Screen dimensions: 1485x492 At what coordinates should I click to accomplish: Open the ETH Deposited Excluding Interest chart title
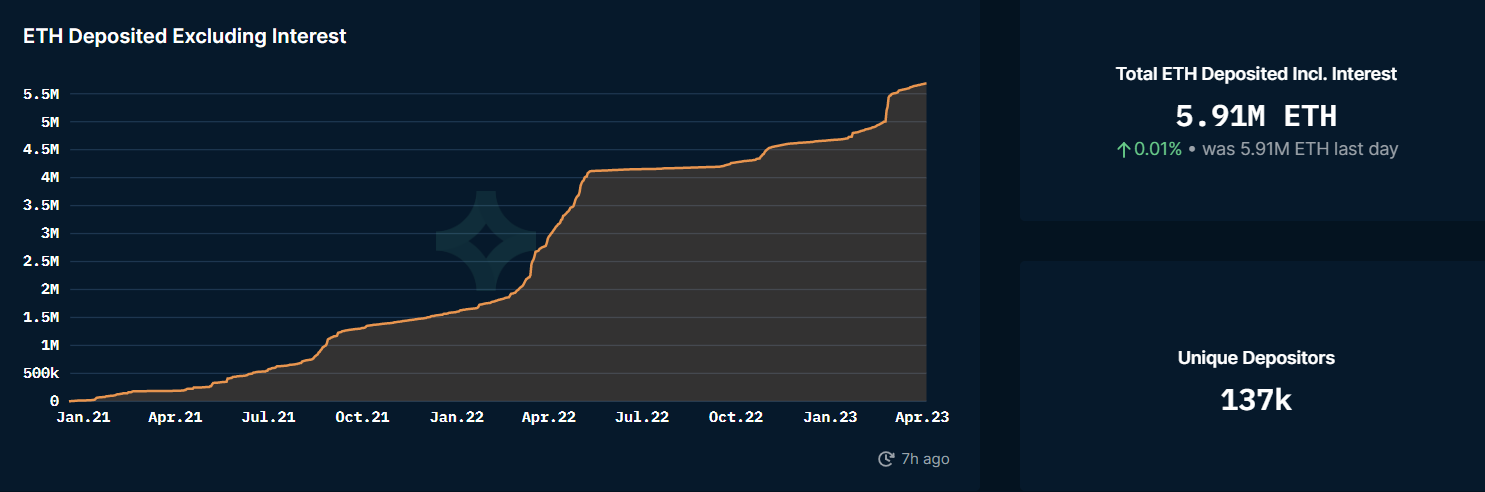185,36
